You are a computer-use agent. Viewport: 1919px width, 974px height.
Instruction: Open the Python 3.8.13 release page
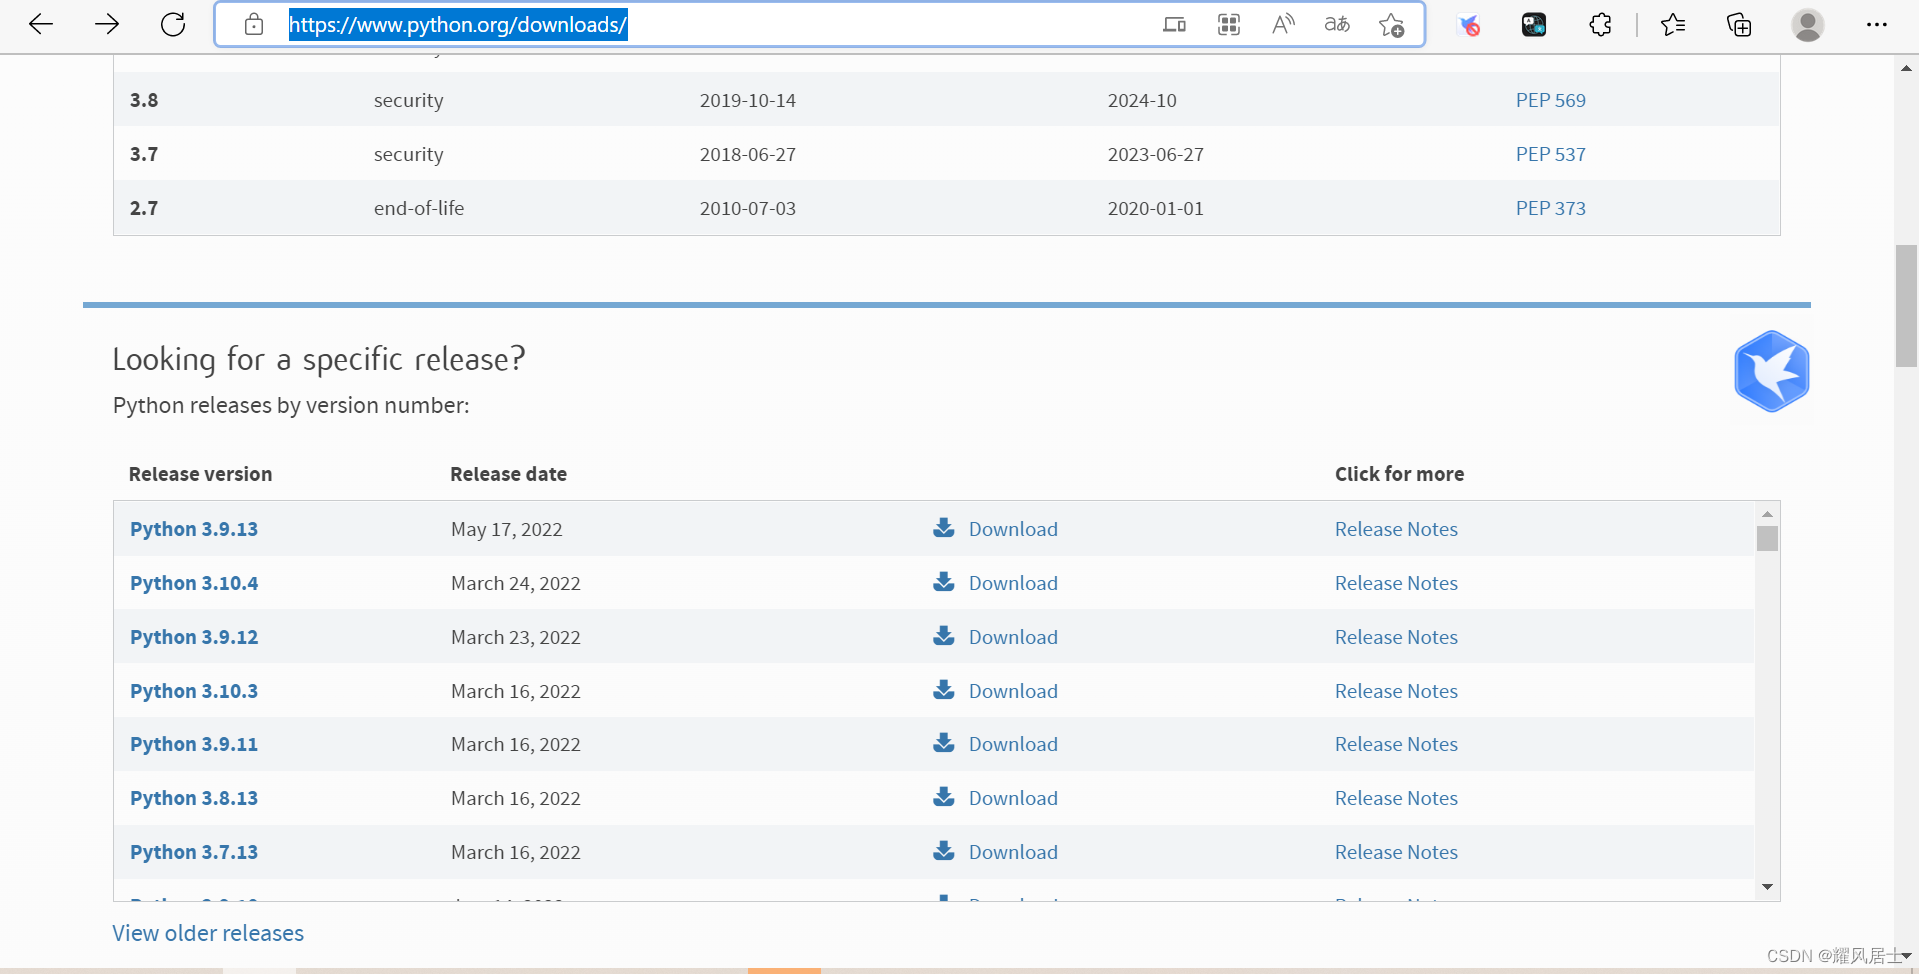[194, 798]
